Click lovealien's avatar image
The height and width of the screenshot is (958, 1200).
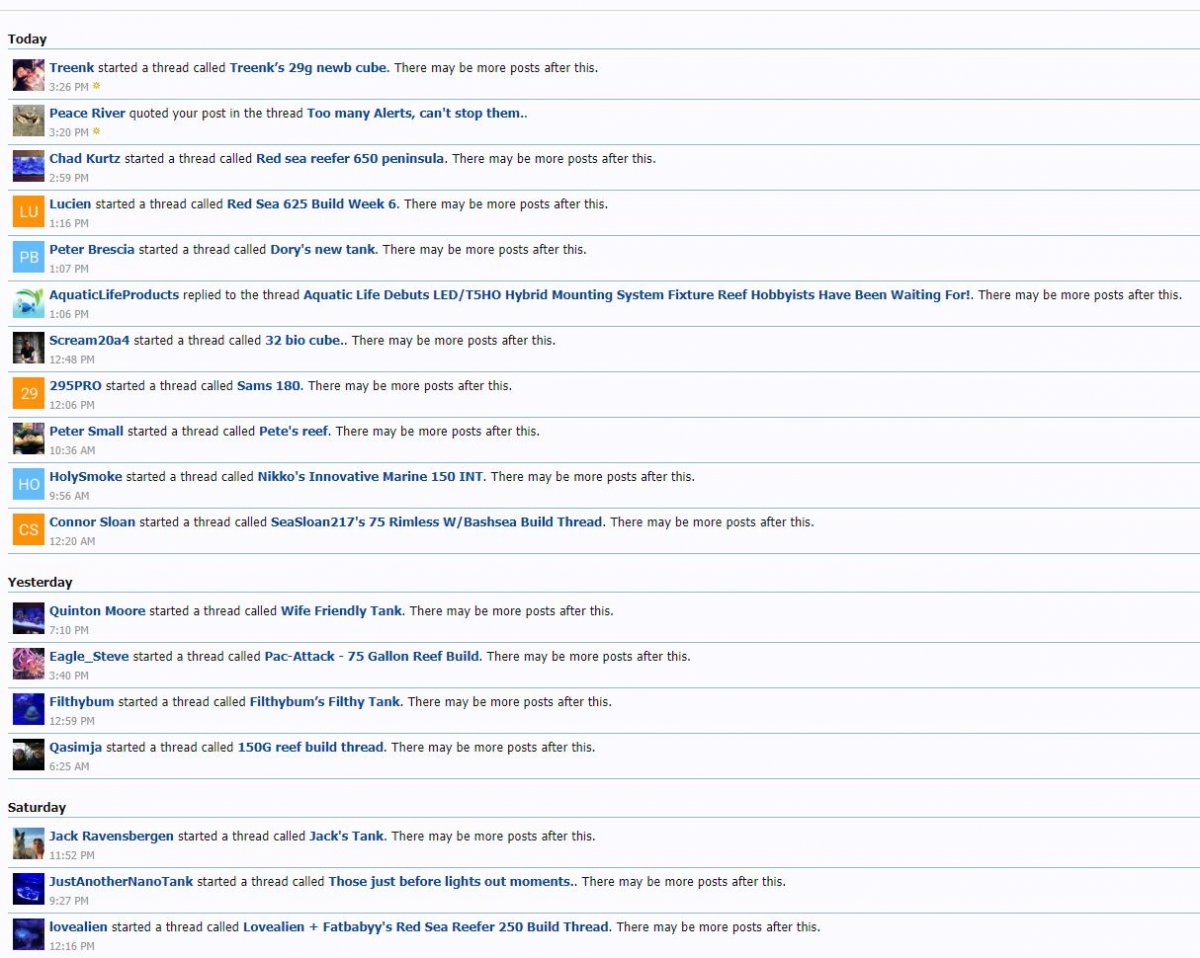pyautogui.click(x=29, y=934)
